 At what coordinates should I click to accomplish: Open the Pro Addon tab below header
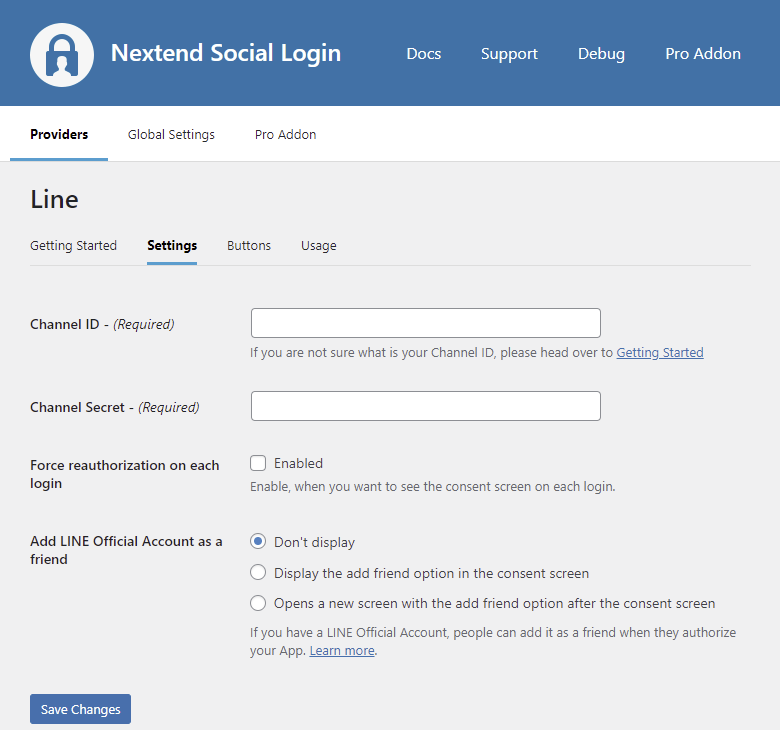(x=285, y=135)
